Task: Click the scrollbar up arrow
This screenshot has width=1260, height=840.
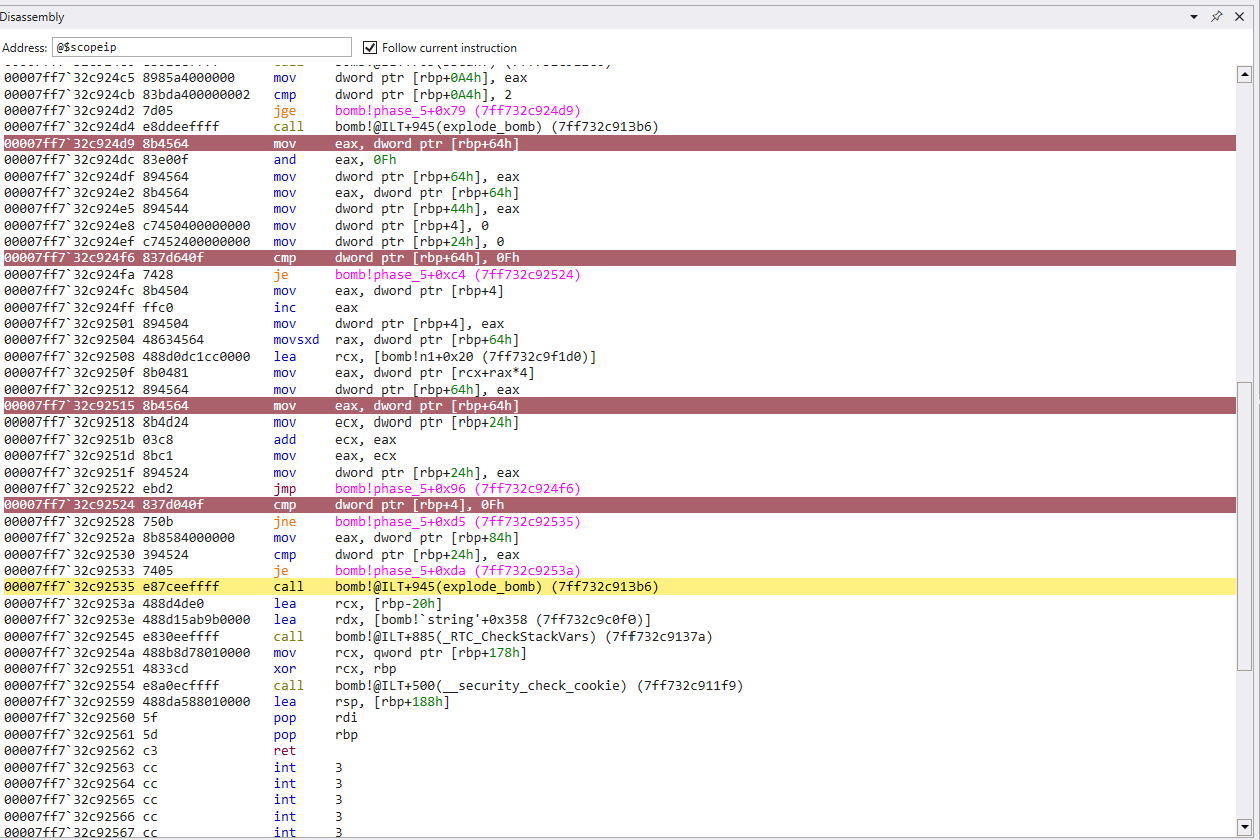Action: coord(1245,73)
